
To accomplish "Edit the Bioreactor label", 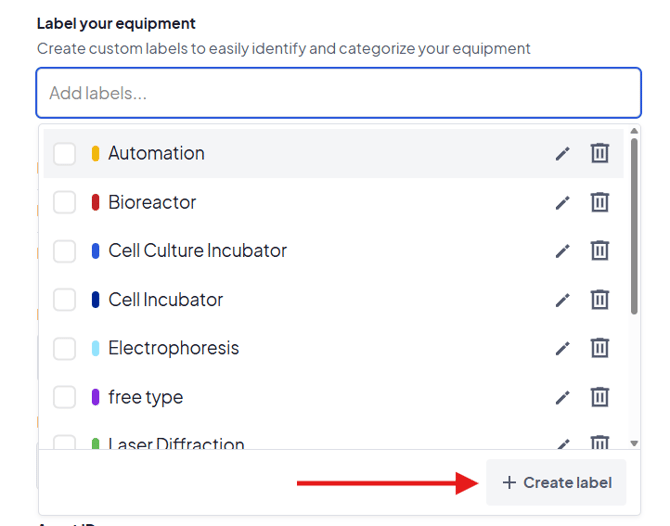I will (x=563, y=203).
